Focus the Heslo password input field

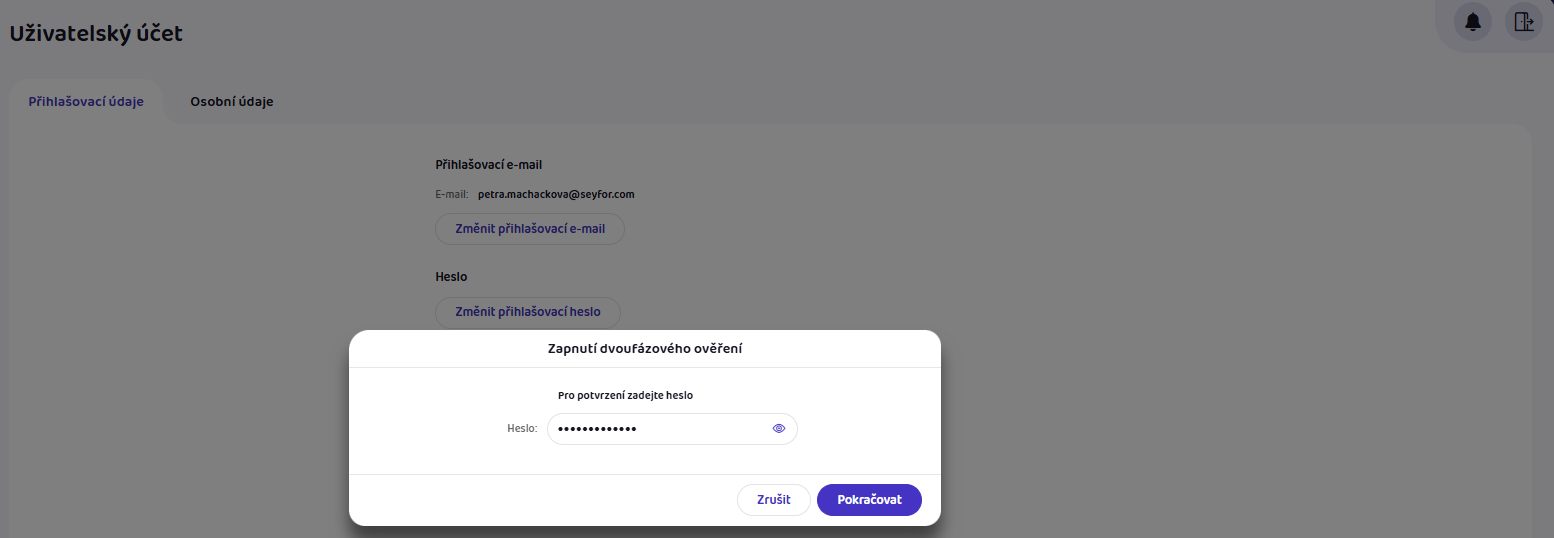pyautogui.click(x=700, y=429)
